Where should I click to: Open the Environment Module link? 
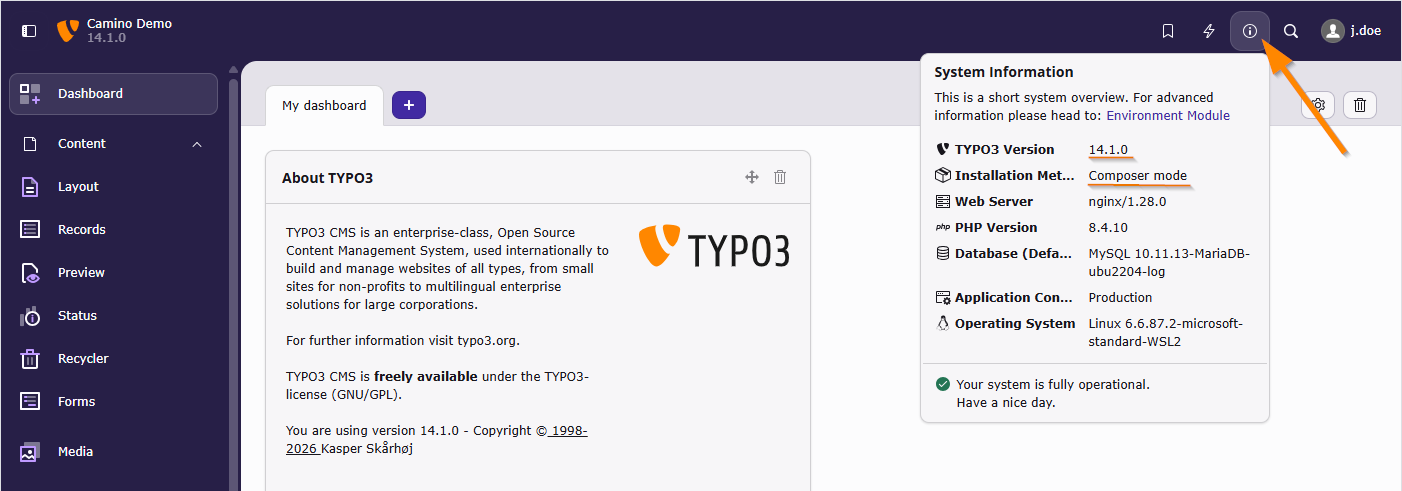[x=1168, y=115]
